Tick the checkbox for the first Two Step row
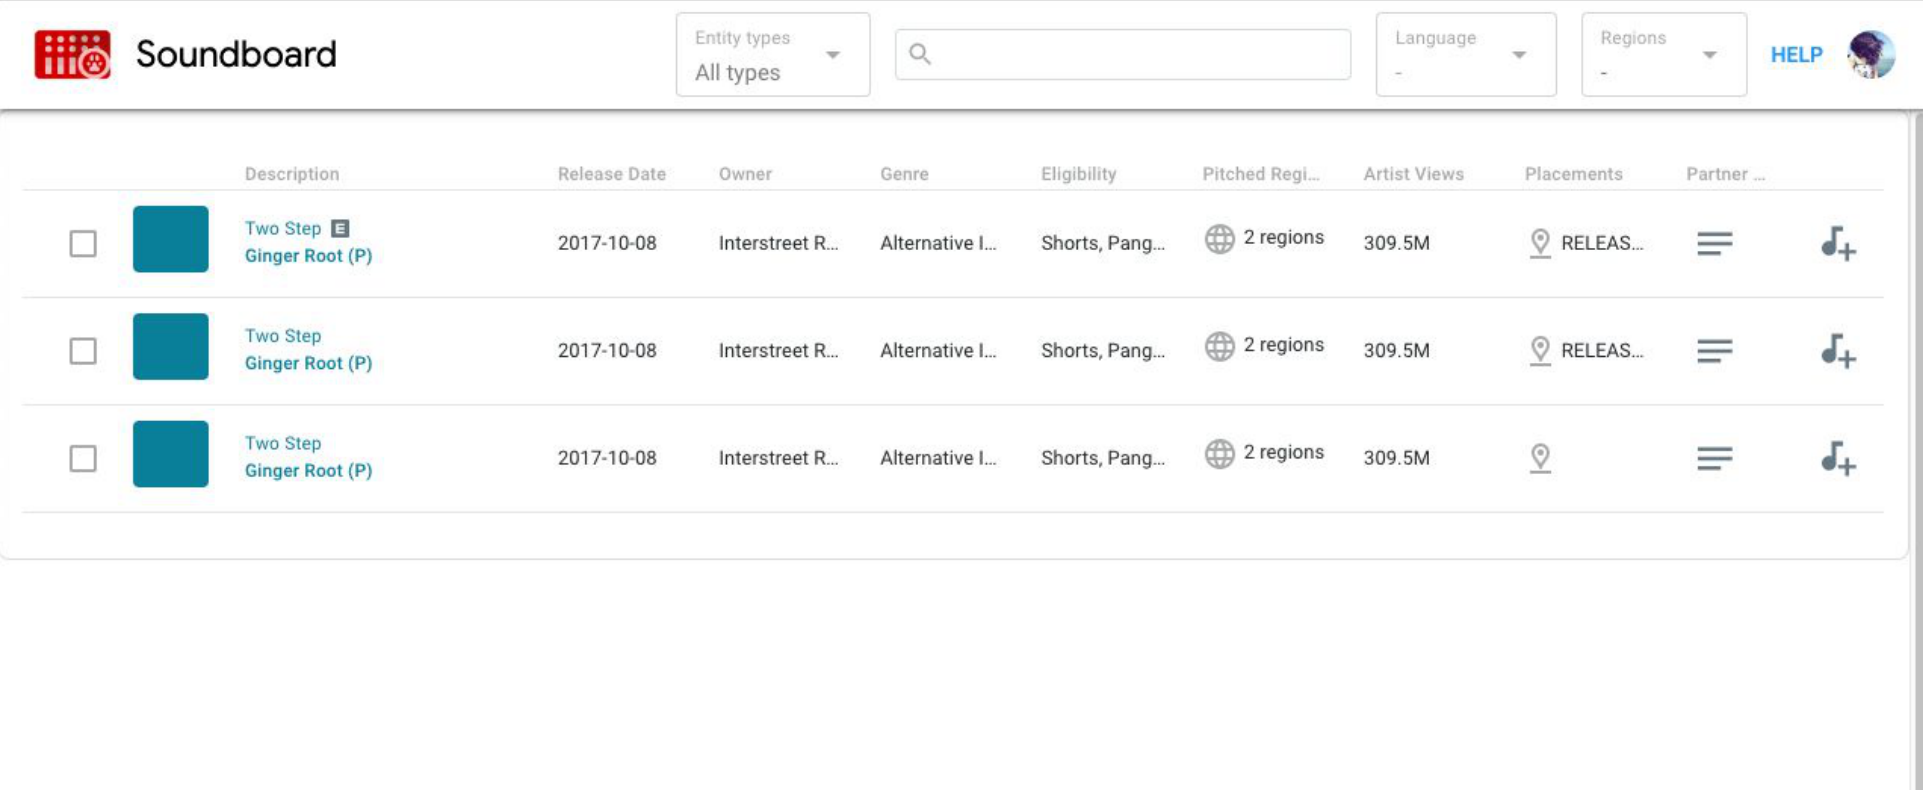The width and height of the screenshot is (1923, 790). click(x=83, y=243)
